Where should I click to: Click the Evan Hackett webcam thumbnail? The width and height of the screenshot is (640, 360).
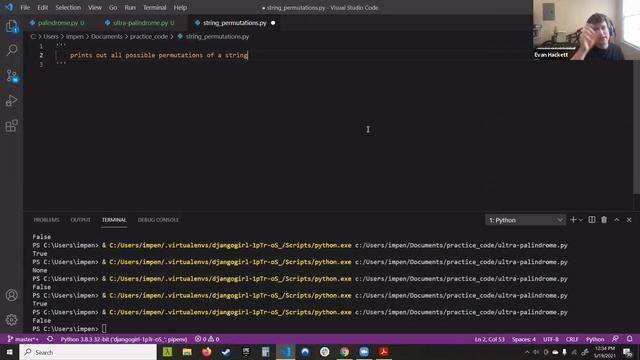pyautogui.click(x=586, y=30)
